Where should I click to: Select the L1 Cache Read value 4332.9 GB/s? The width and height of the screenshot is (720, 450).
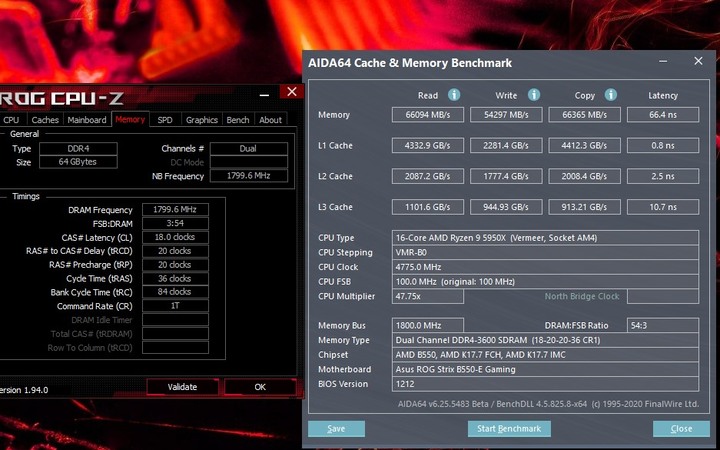click(428, 145)
